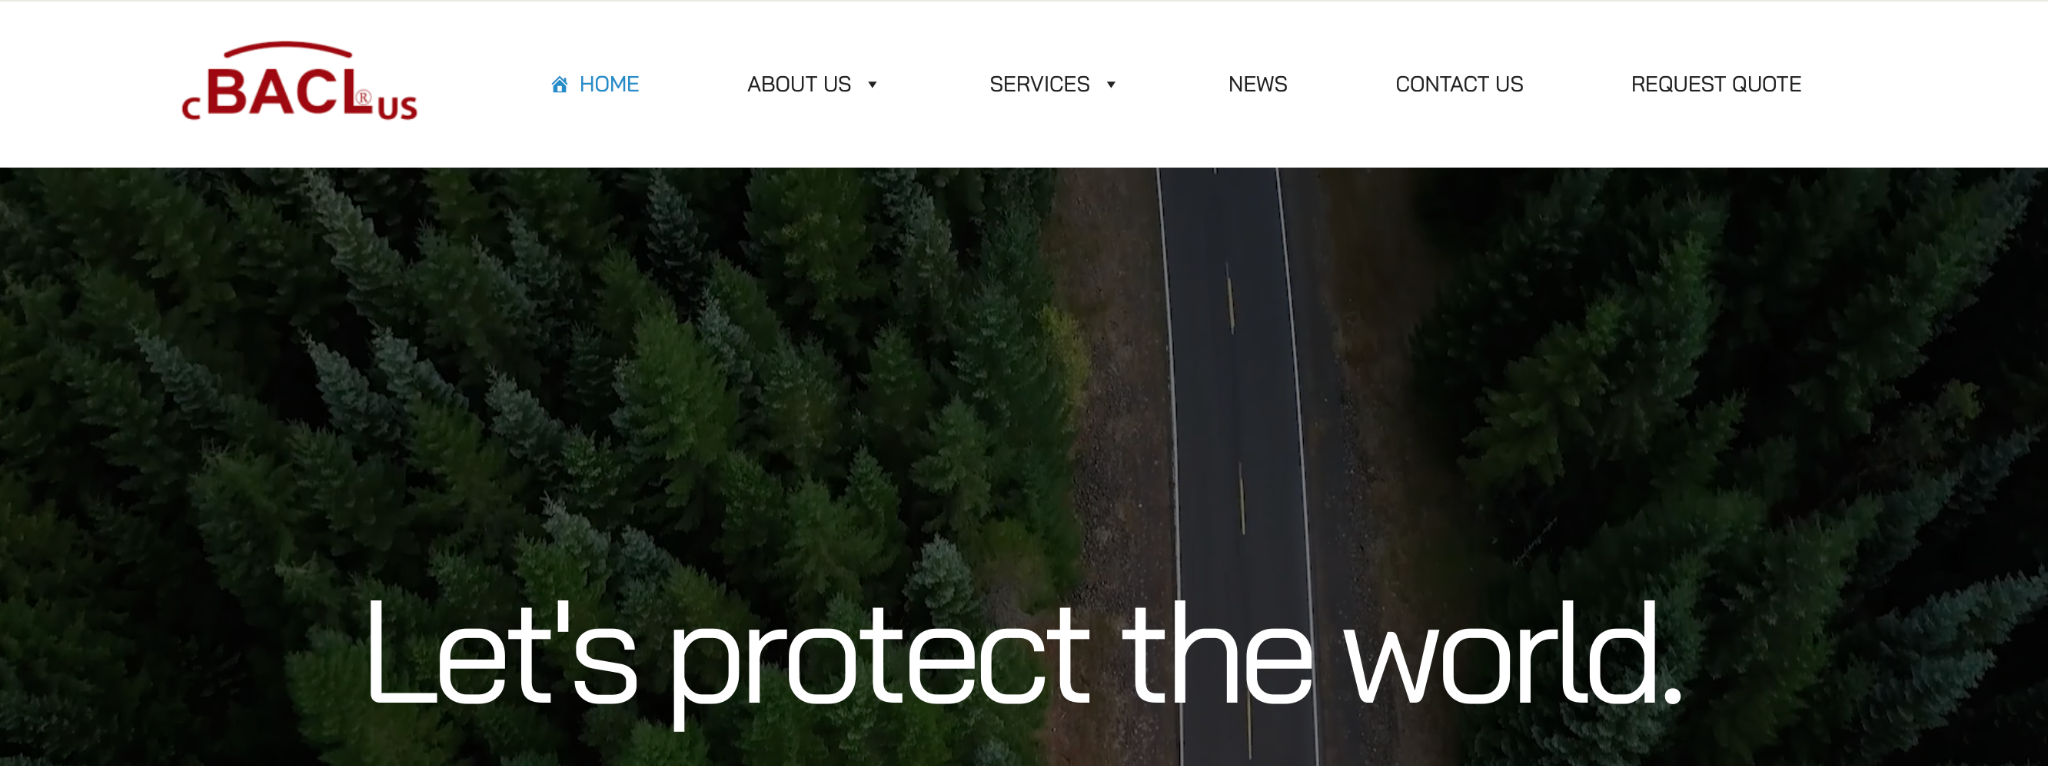Click the blue house icon beside HOME
Viewport: 2048px width, 766px height.
[x=560, y=84]
